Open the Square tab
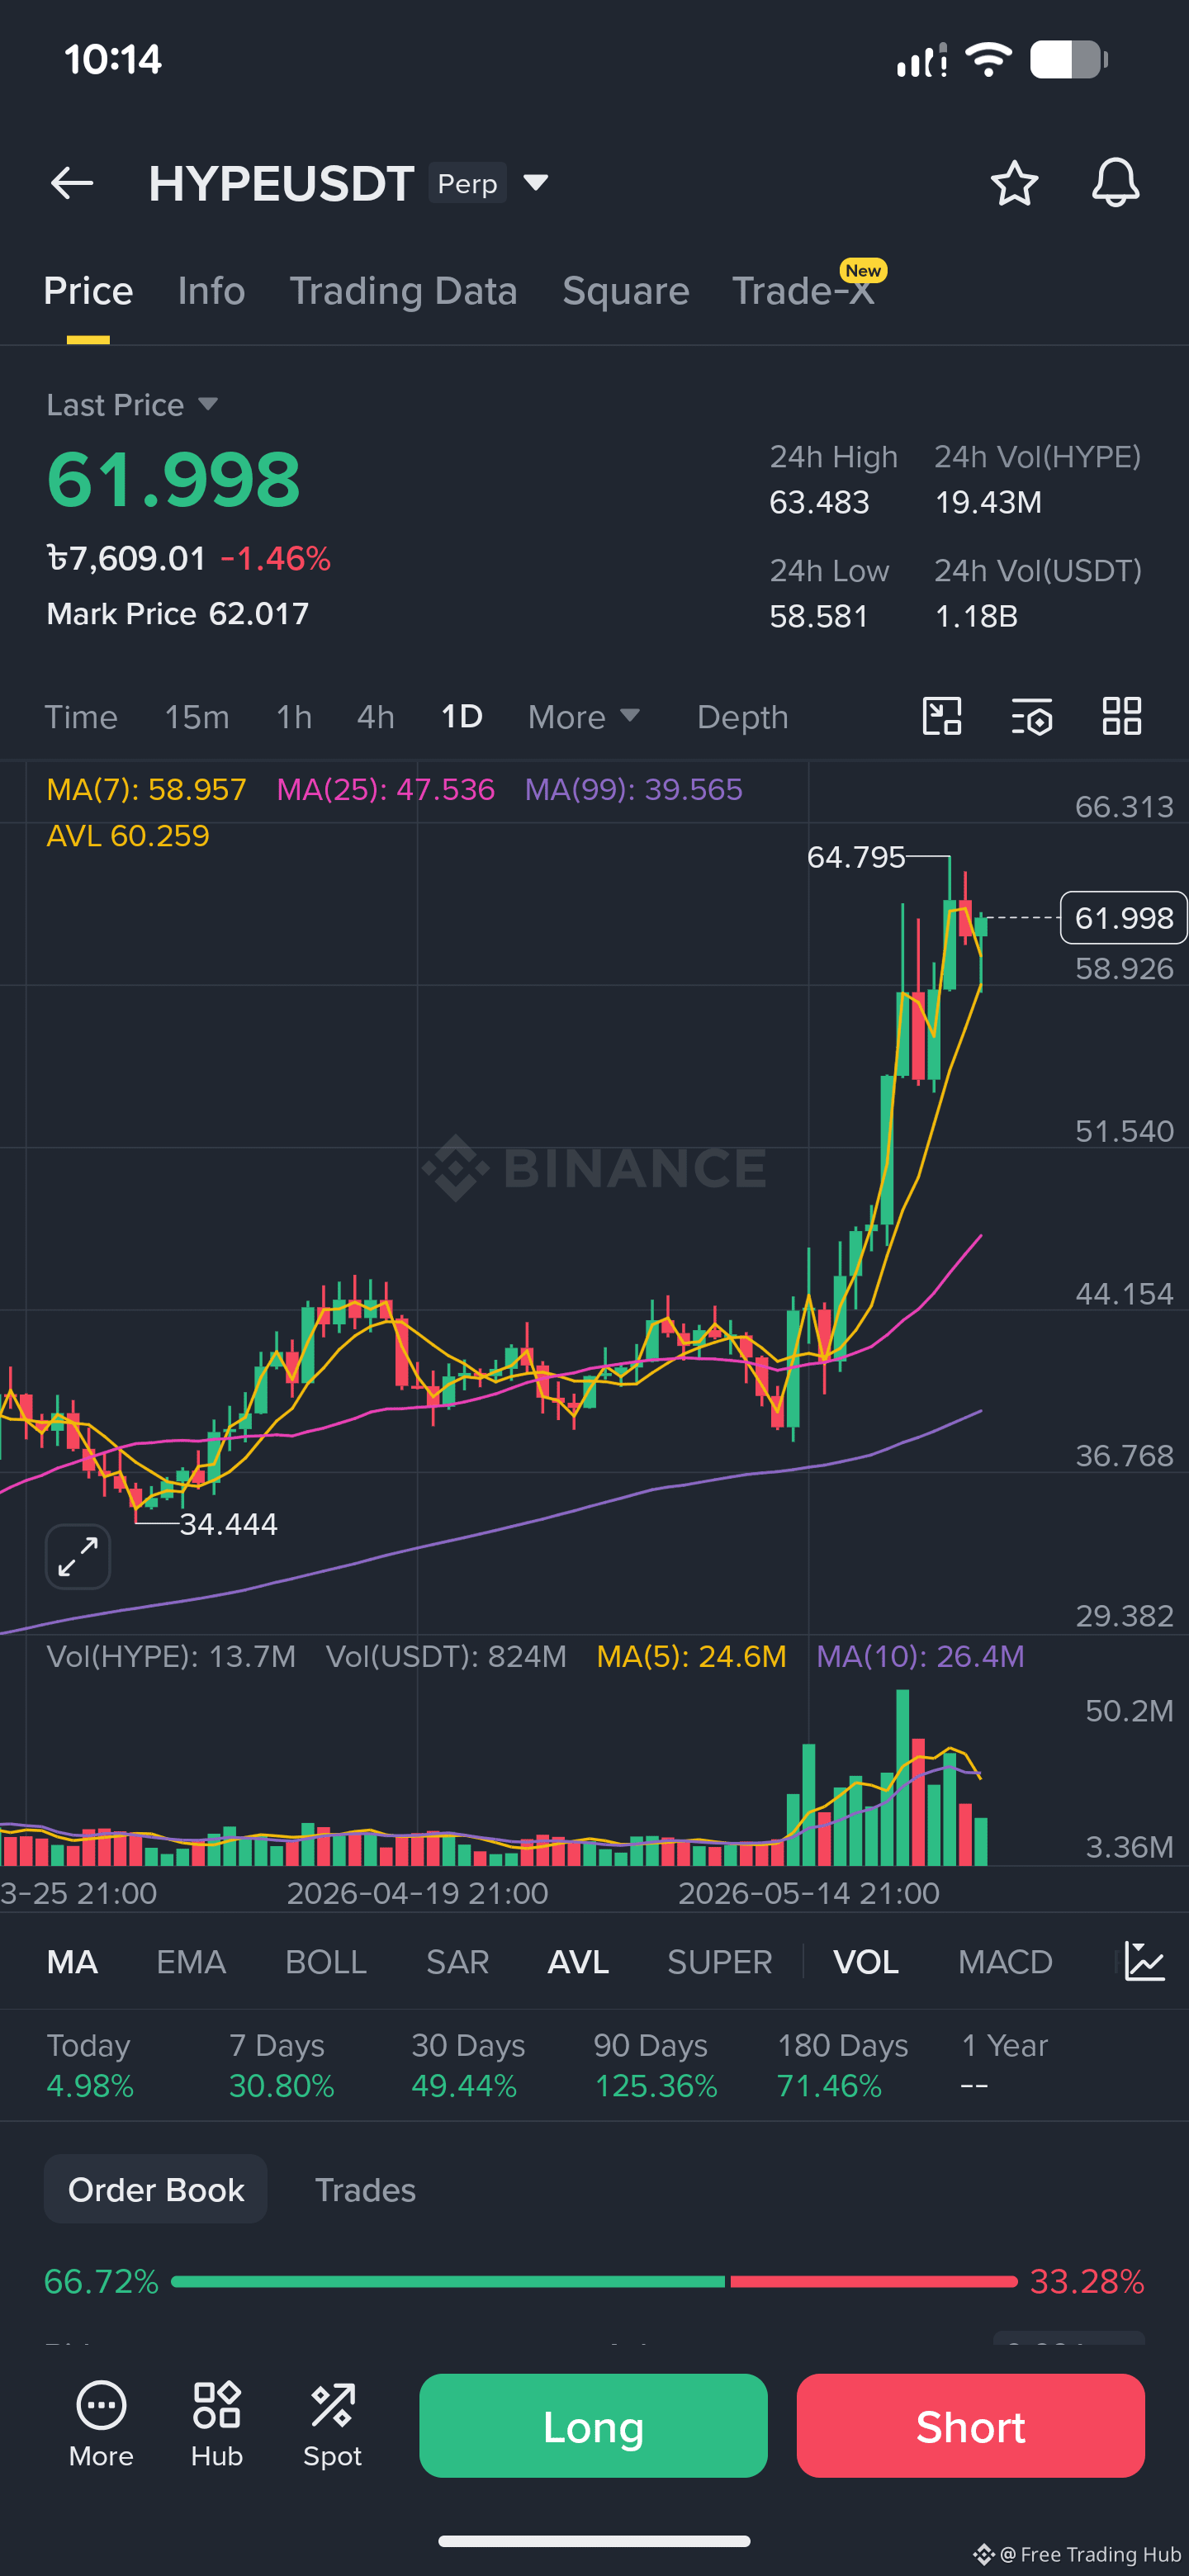Viewport: 1189px width, 2576px height. [x=626, y=291]
